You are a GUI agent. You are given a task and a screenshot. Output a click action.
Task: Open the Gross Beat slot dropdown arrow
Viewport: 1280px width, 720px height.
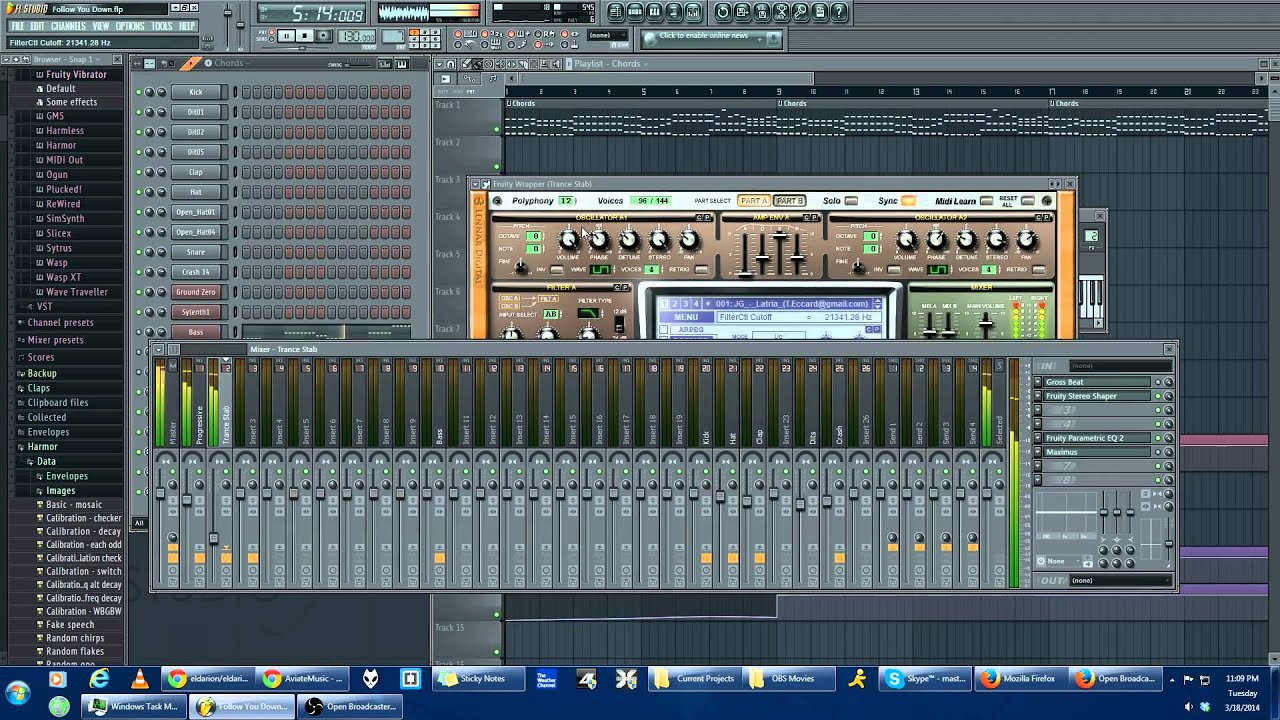point(1038,382)
